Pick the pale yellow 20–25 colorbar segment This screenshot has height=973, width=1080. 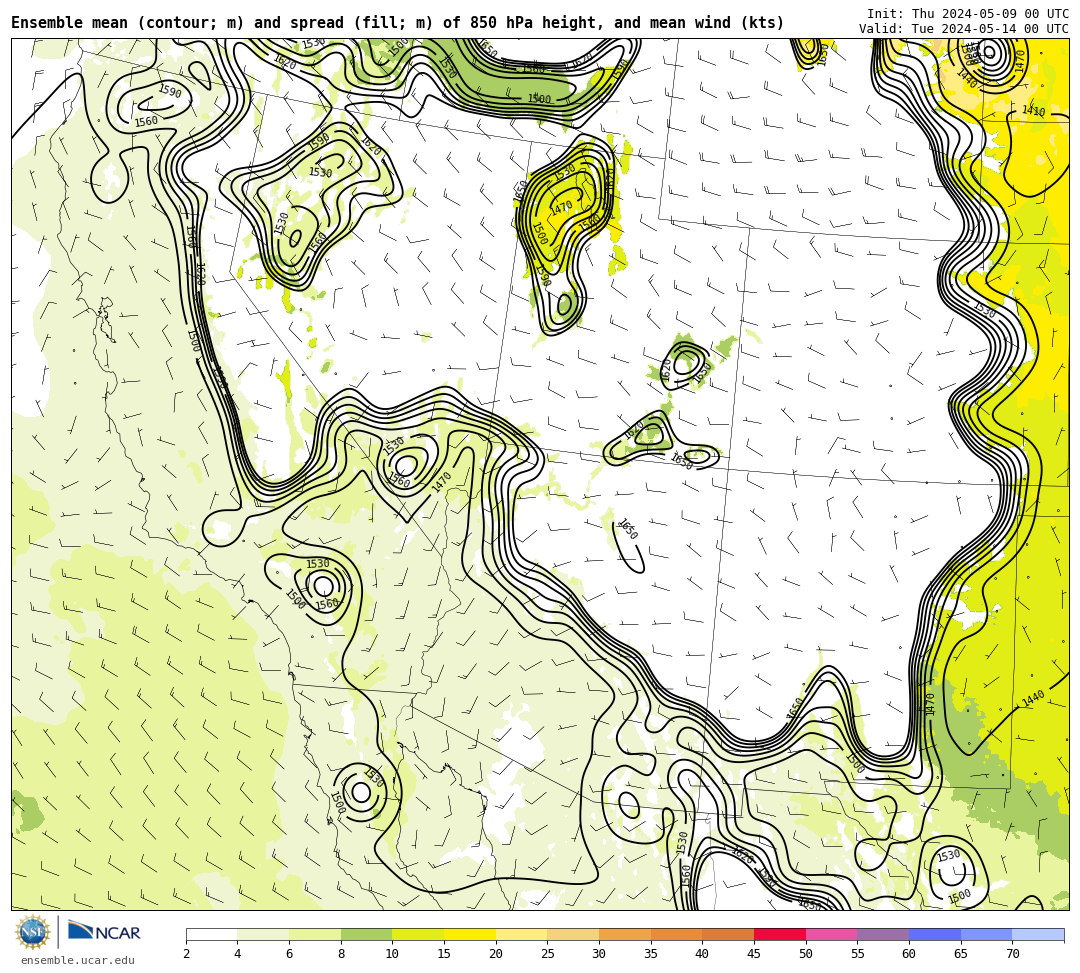coord(521,935)
